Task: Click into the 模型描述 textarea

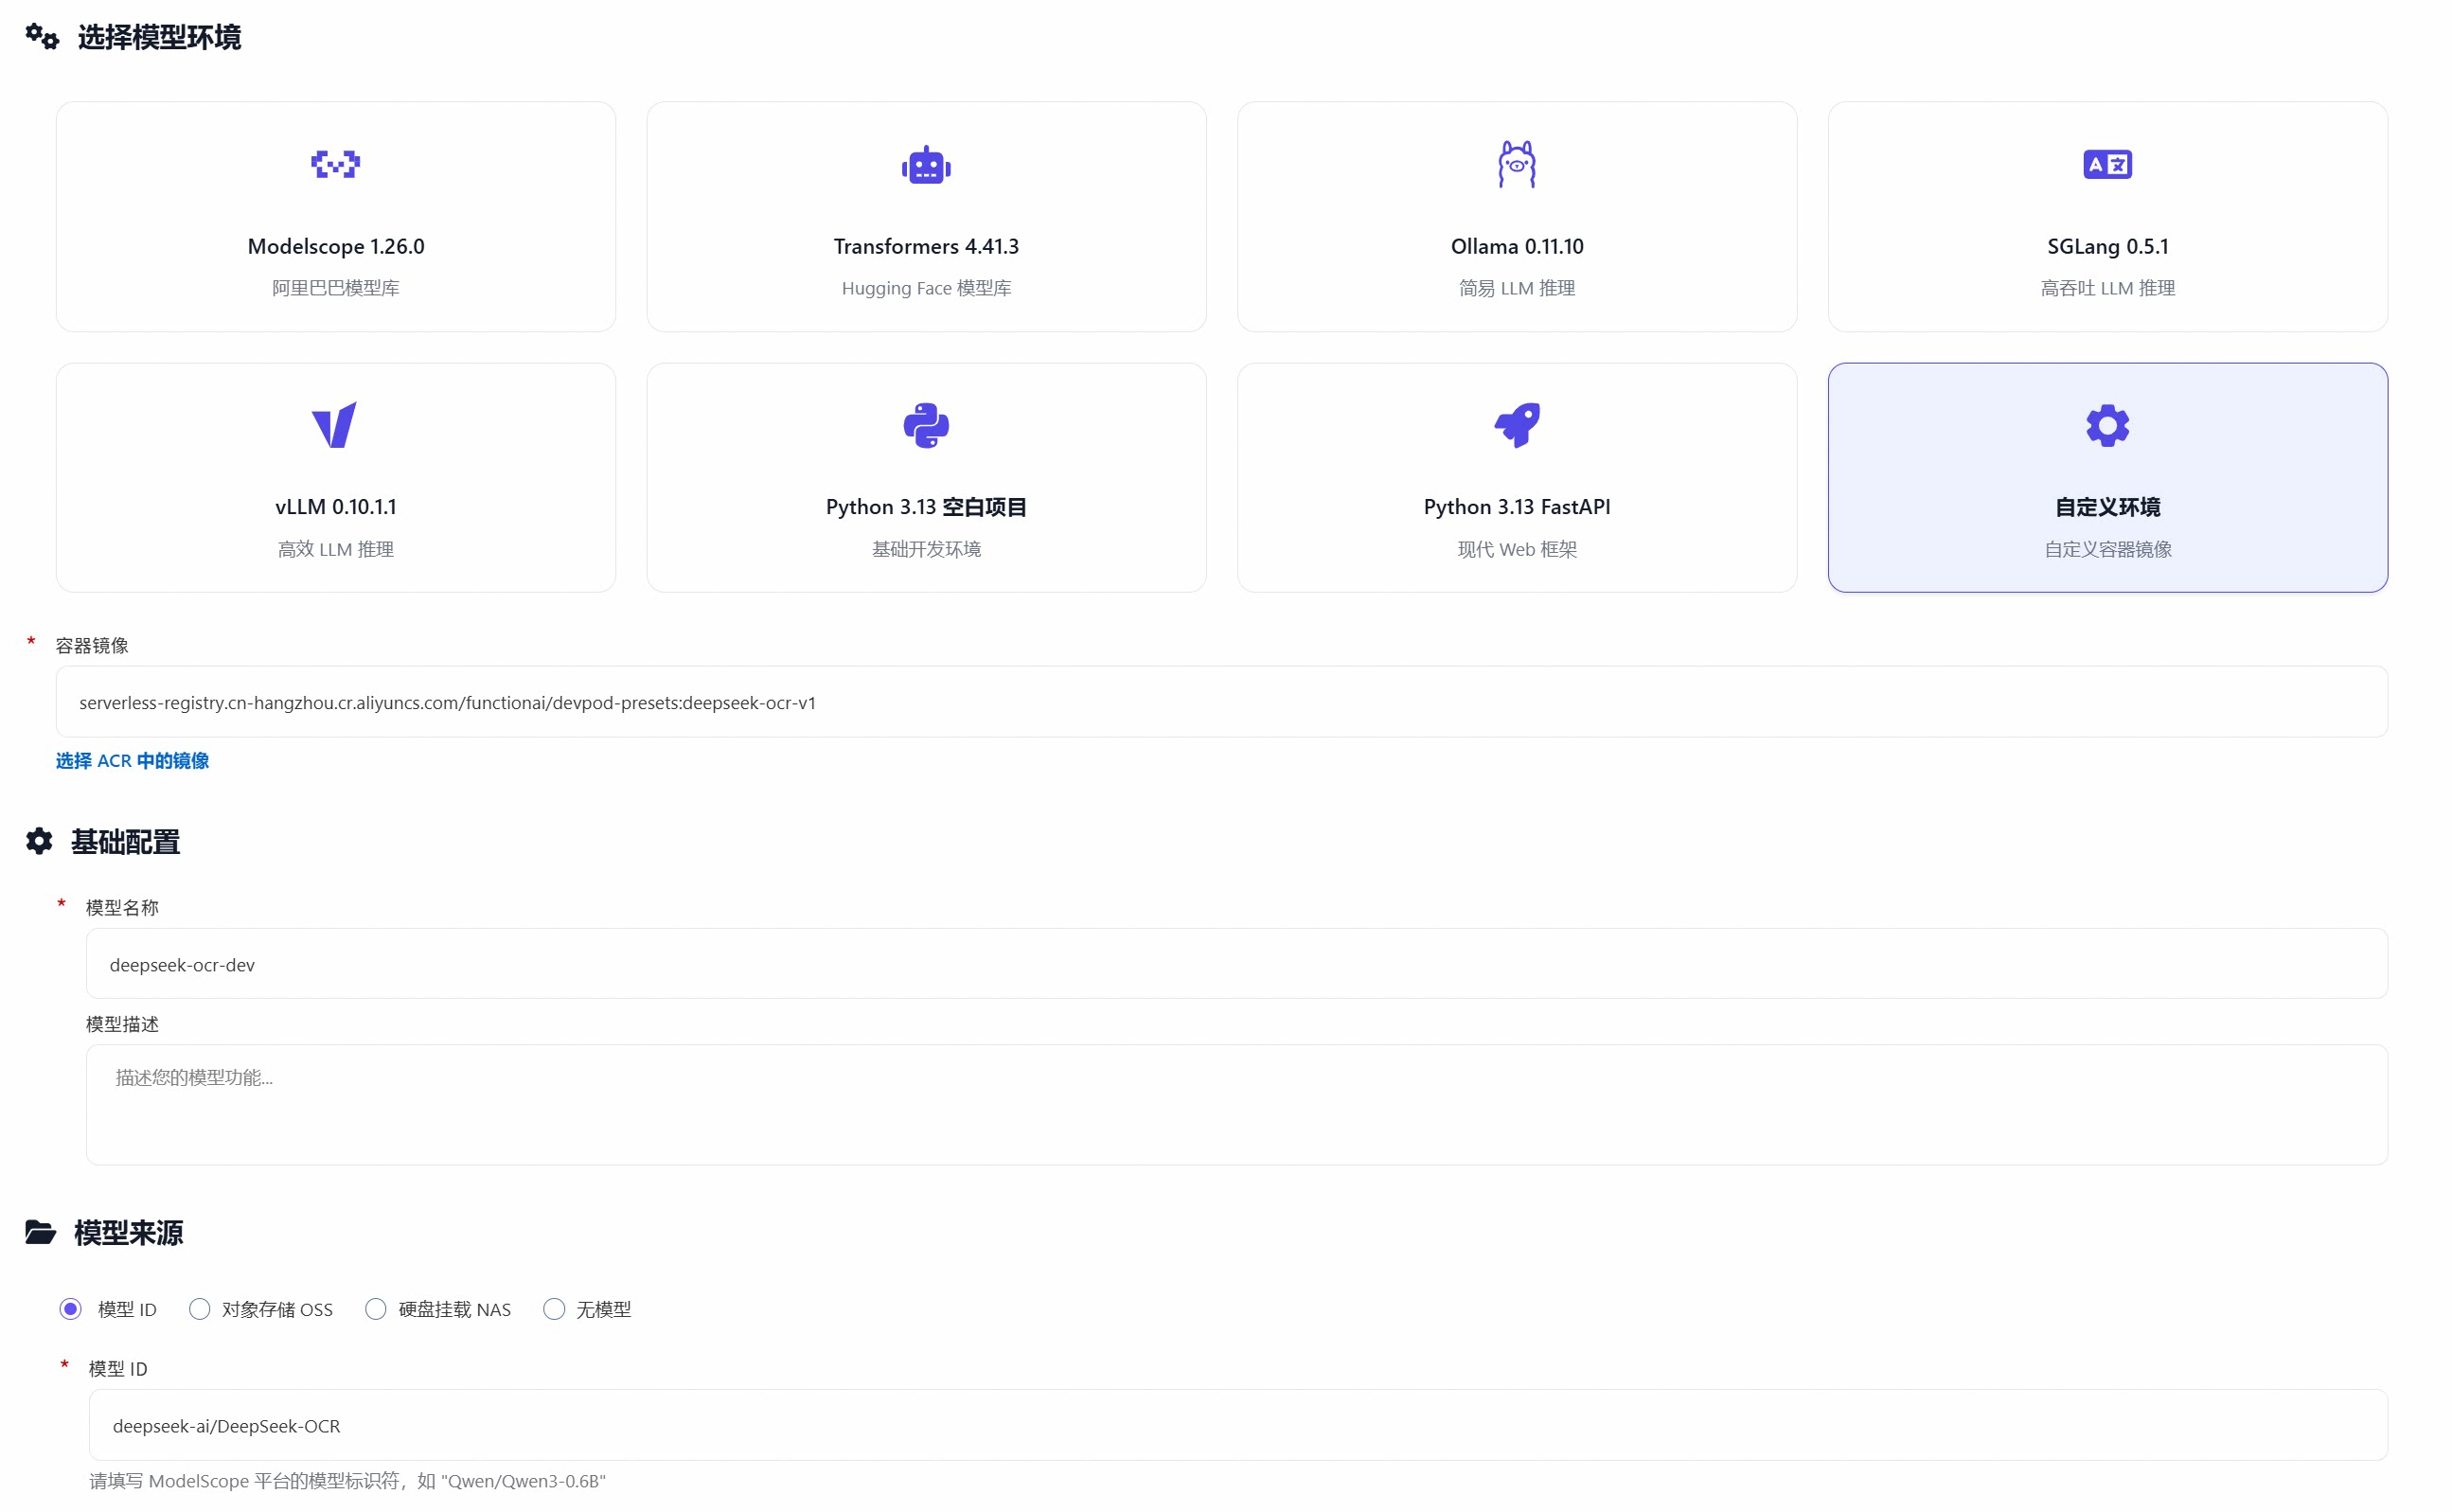Action: click(x=1236, y=1104)
